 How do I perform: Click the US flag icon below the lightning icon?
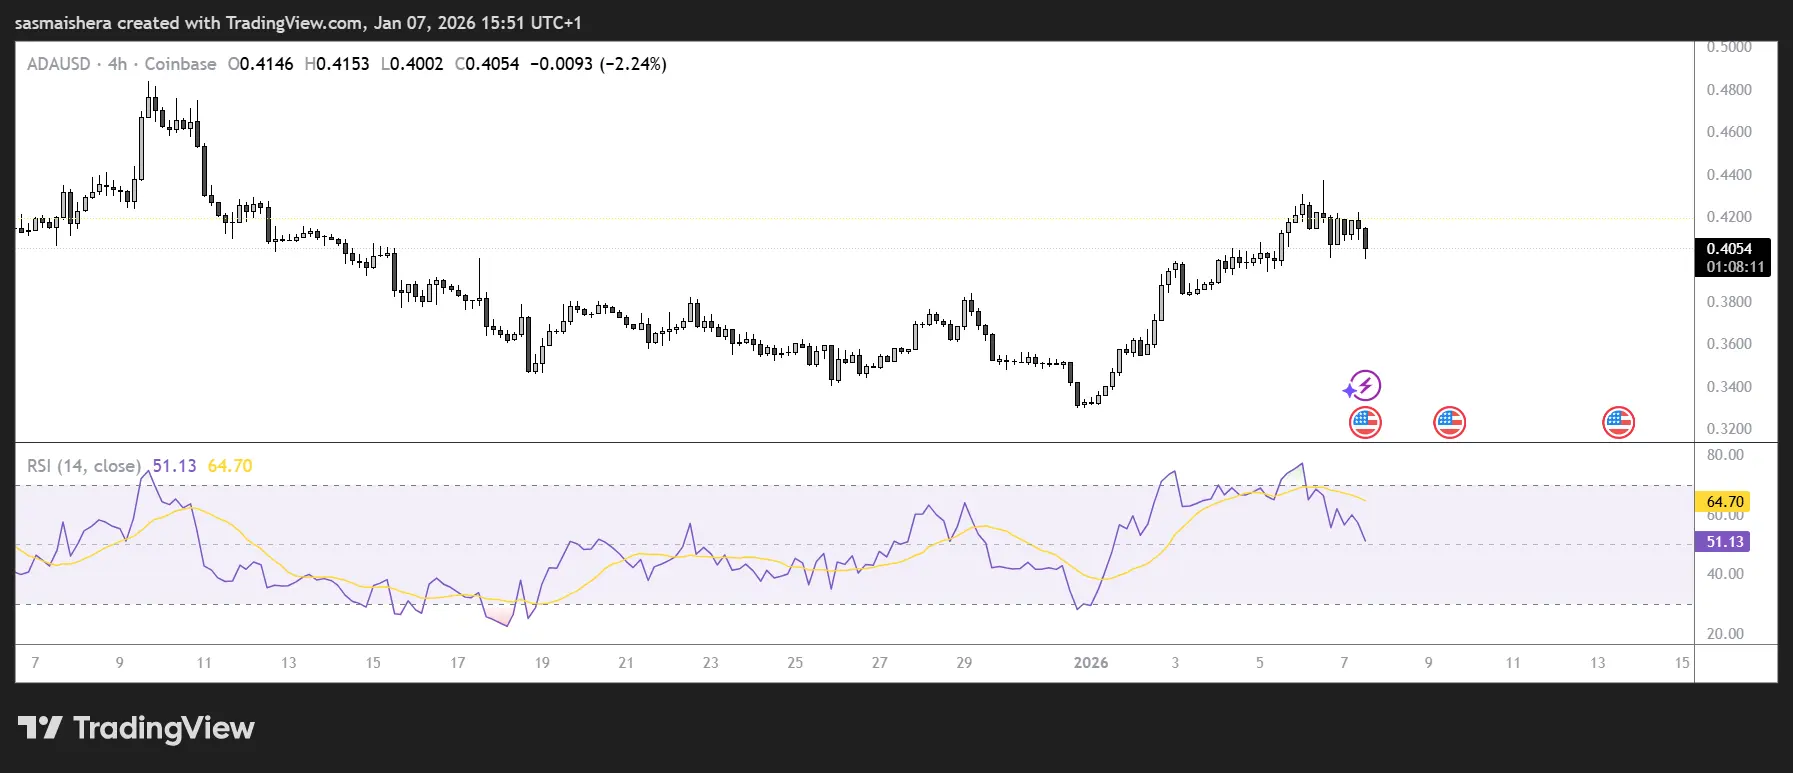(1365, 423)
